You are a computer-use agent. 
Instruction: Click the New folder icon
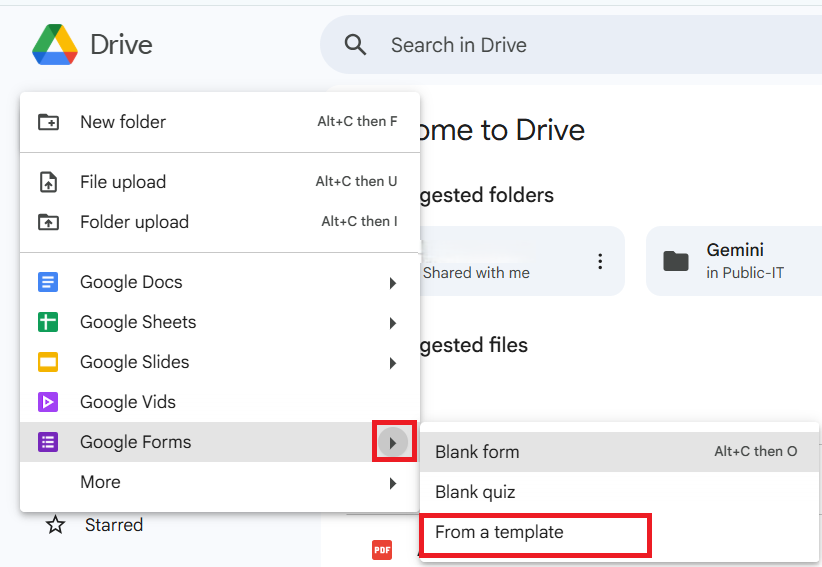(48, 122)
